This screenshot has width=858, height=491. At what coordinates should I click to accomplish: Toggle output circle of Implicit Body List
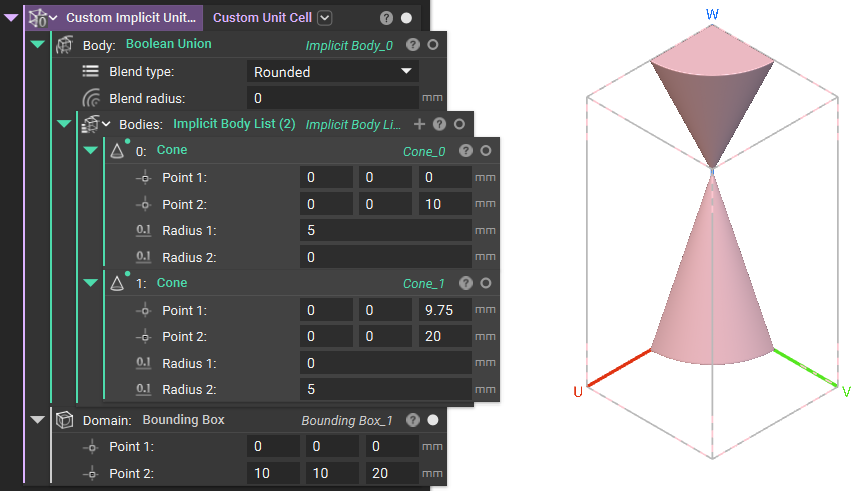460,124
